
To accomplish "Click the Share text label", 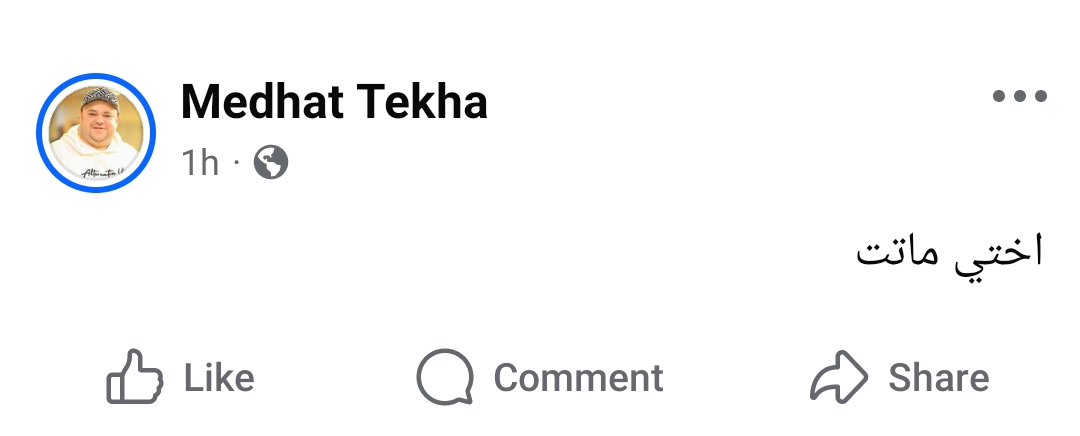I will point(939,377).
